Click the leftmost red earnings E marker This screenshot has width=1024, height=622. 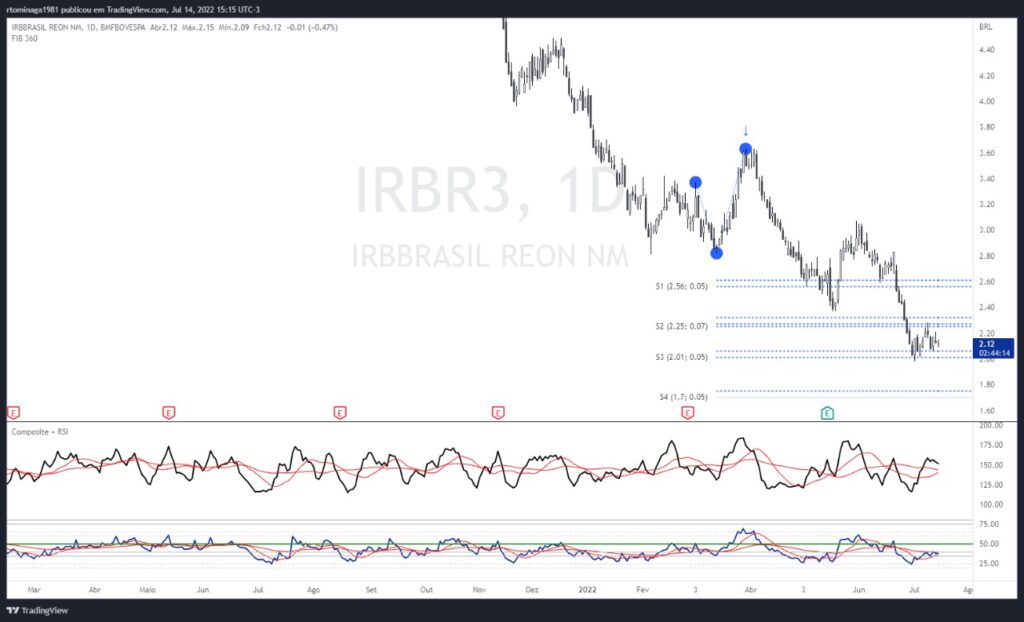[13, 412]
